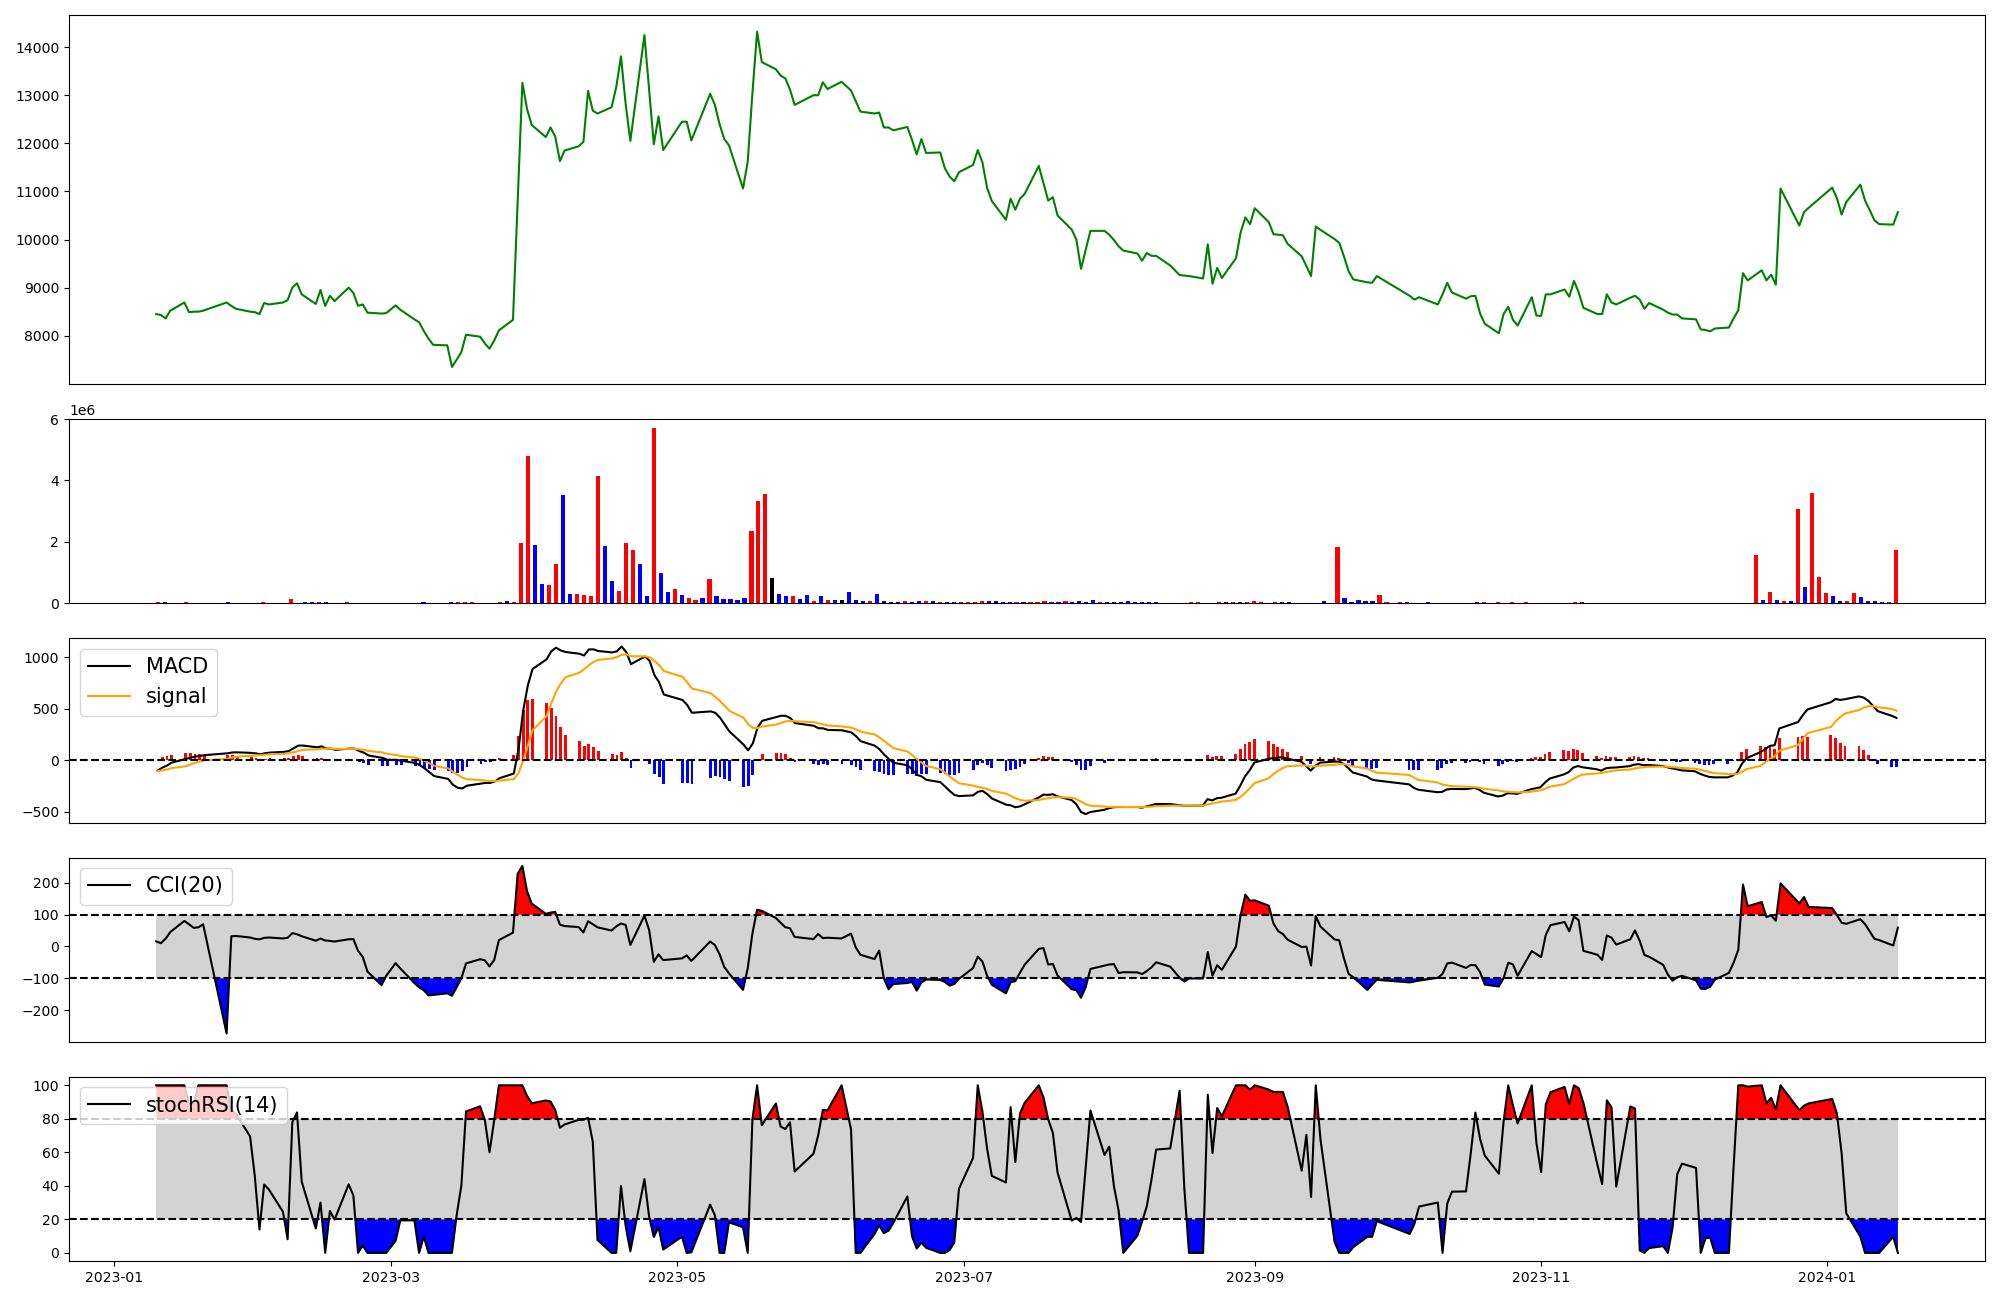
Task: Click the 8000 price axis tick label
Action: pos(41,337)
